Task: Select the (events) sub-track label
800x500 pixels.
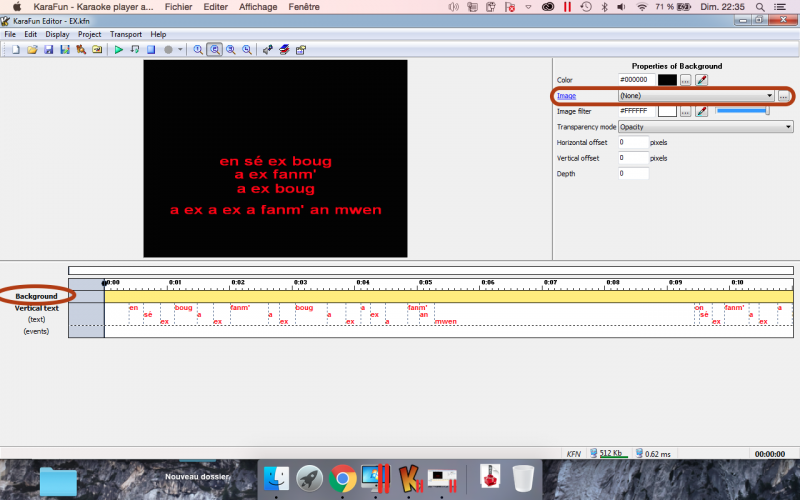Action: [x=36, y=331]
